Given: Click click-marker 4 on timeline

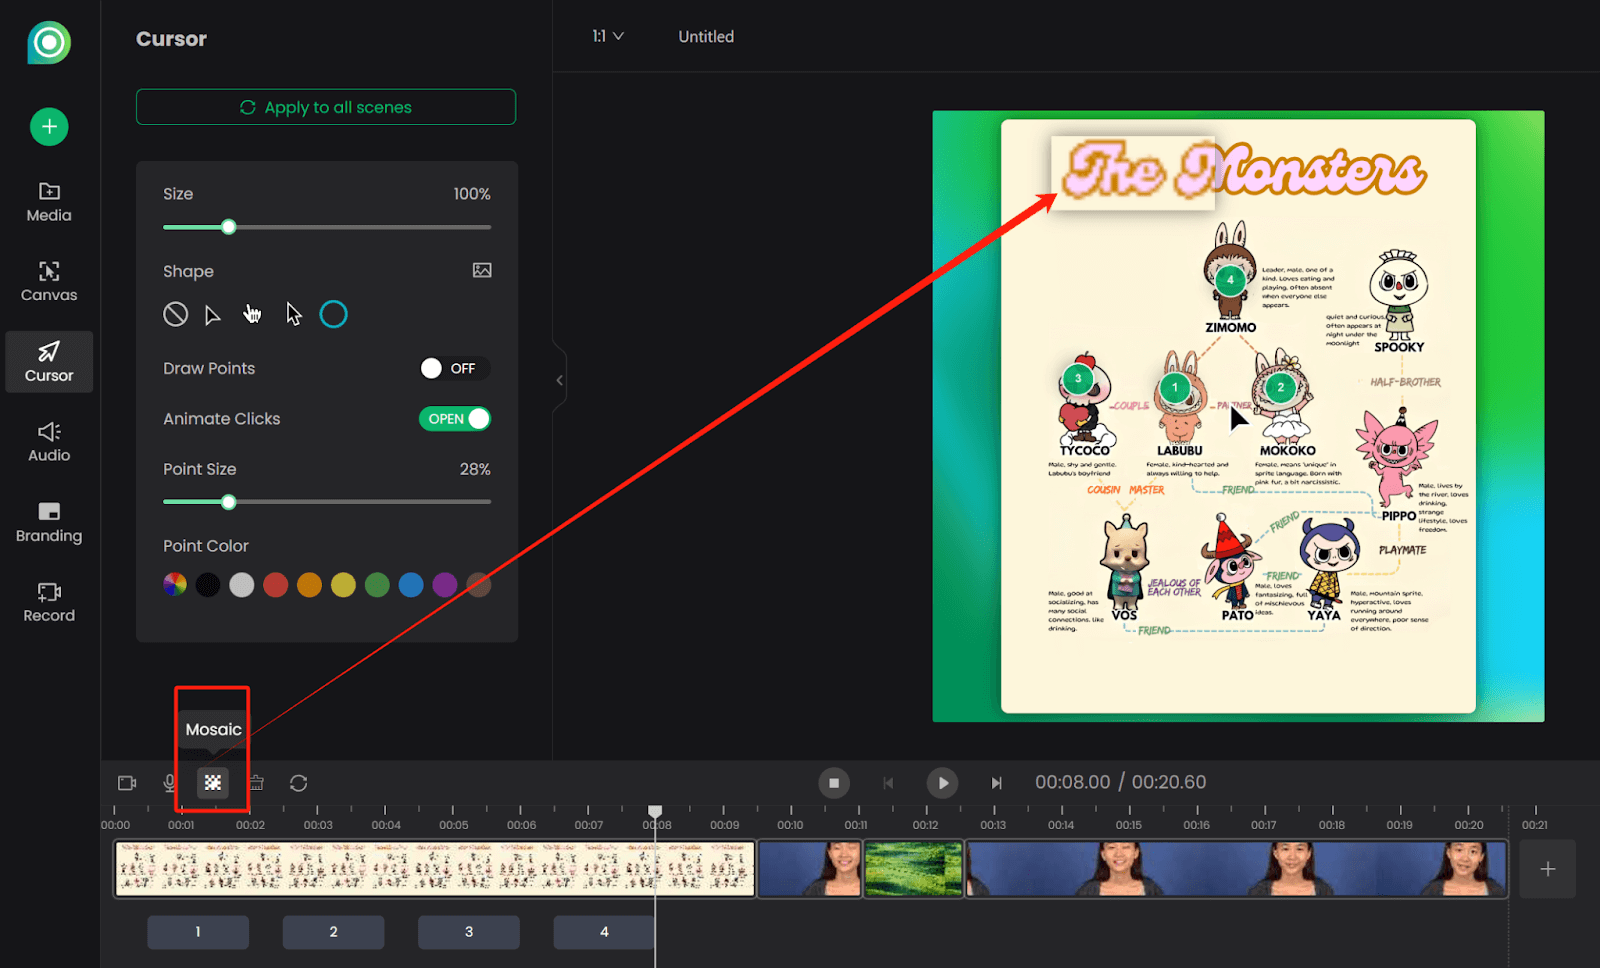Looking at the screenshot, I should pyautogui.click(x=604, y=932).
